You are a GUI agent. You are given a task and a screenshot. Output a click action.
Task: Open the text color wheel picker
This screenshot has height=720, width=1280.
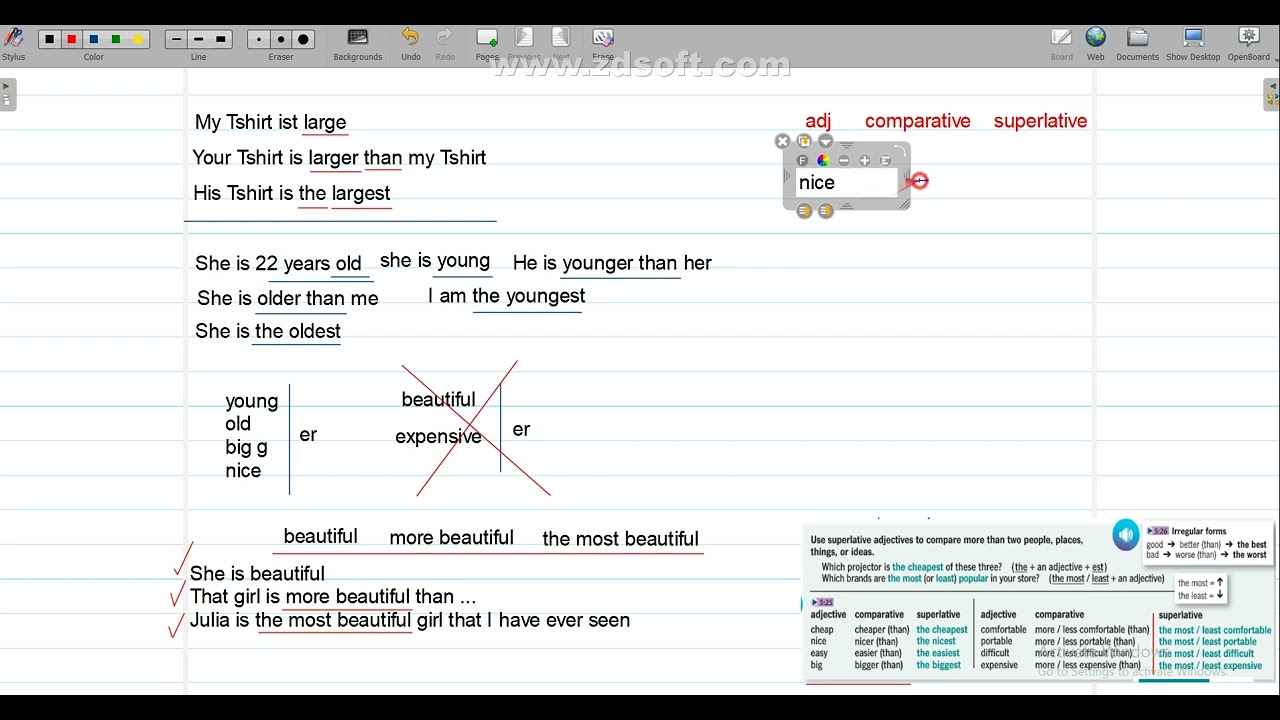tap(823, 160)
